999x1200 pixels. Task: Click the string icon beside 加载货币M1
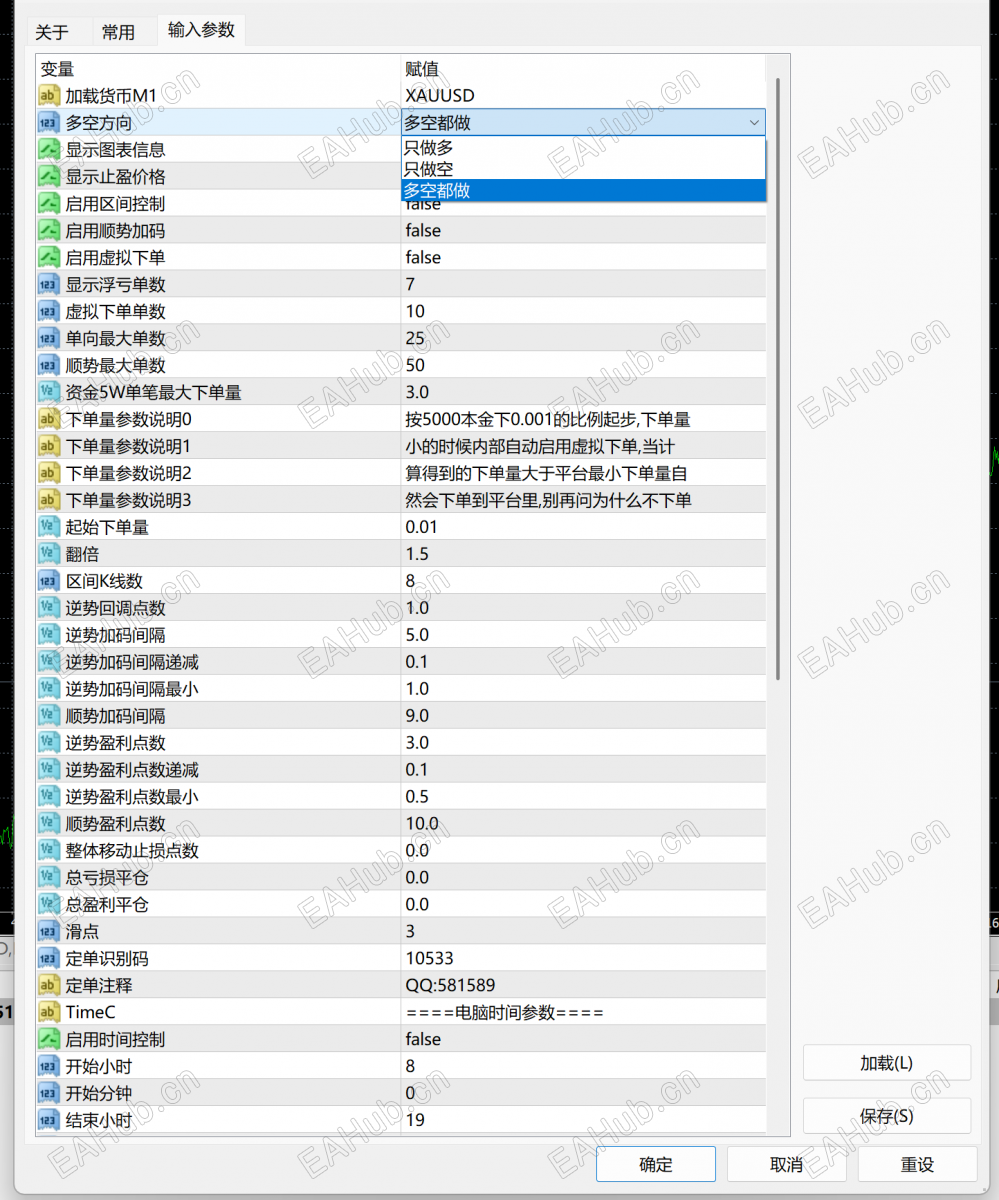coord(49,96)
